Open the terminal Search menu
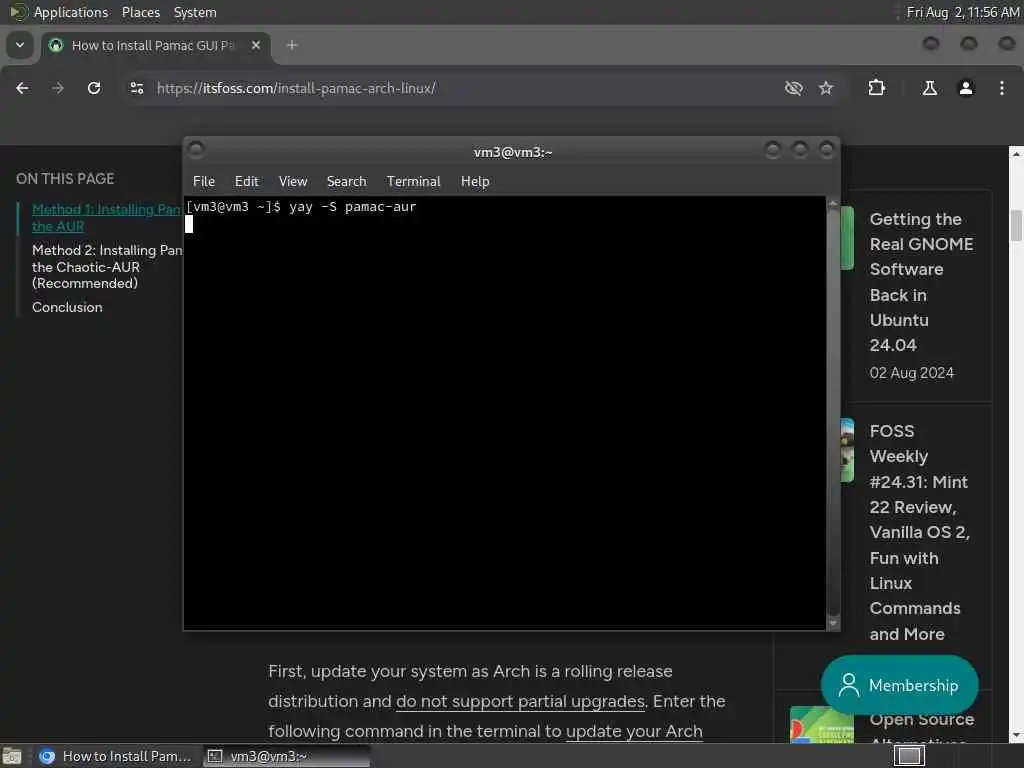 (347, 182)
